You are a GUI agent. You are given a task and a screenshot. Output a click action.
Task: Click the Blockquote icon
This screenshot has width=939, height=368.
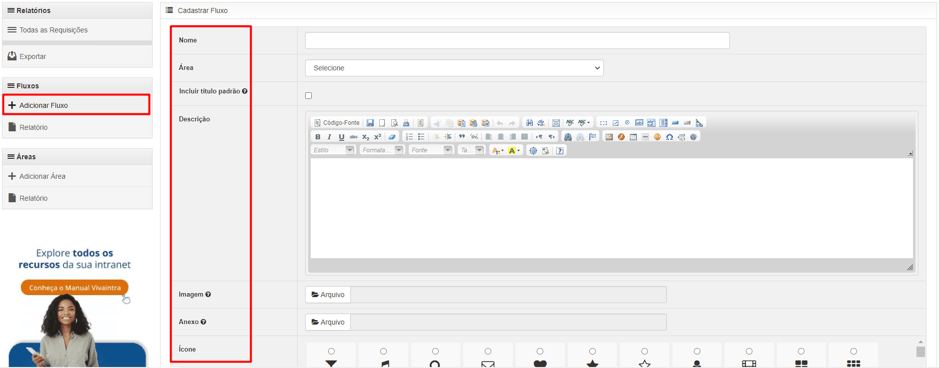point(462,137)
